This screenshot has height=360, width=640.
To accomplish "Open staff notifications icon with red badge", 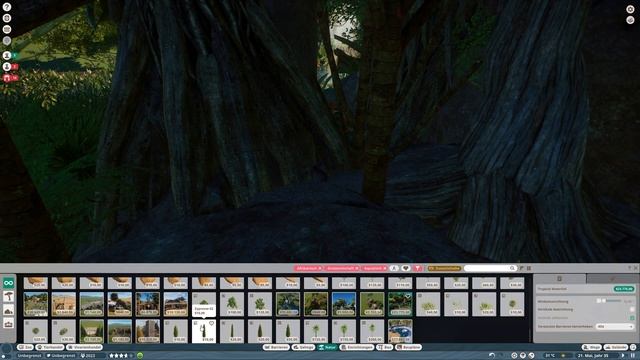I will (7, 67).
